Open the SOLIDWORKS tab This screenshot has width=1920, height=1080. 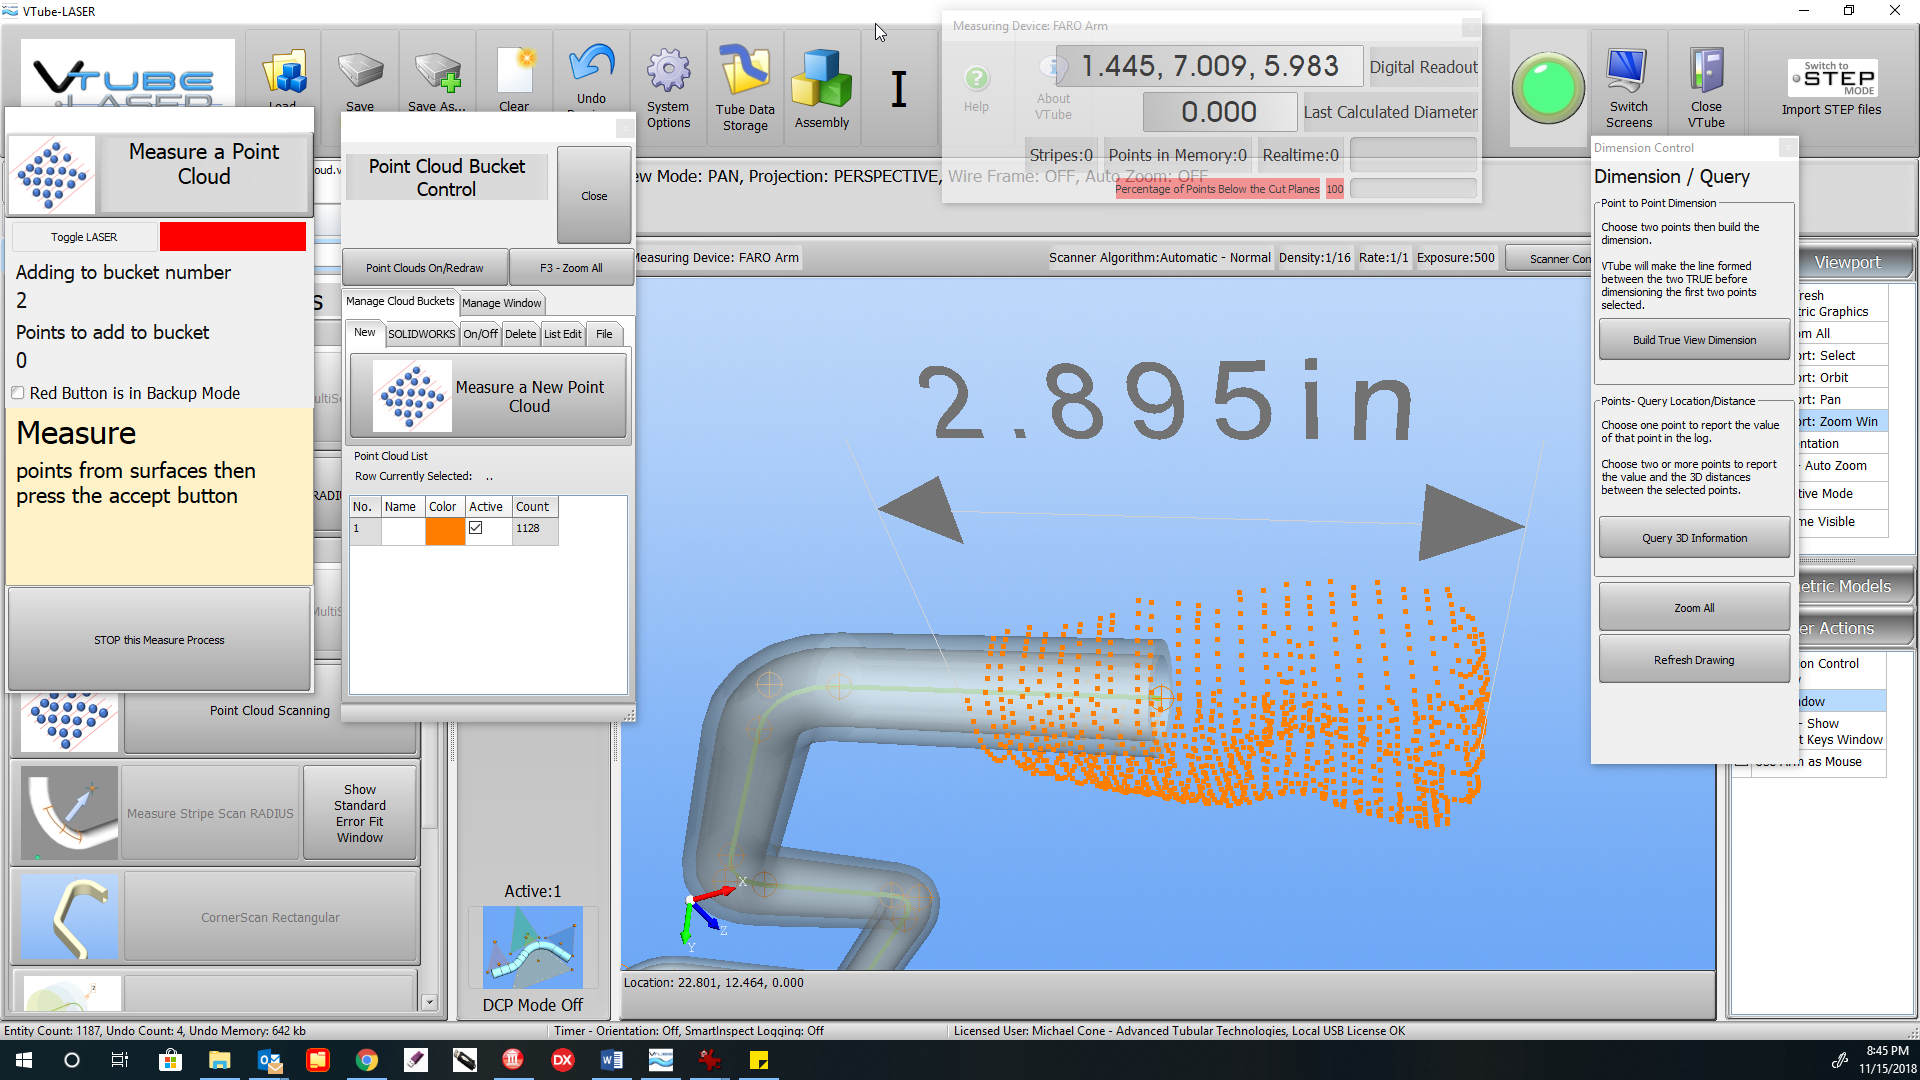click(x=421, y=334)
